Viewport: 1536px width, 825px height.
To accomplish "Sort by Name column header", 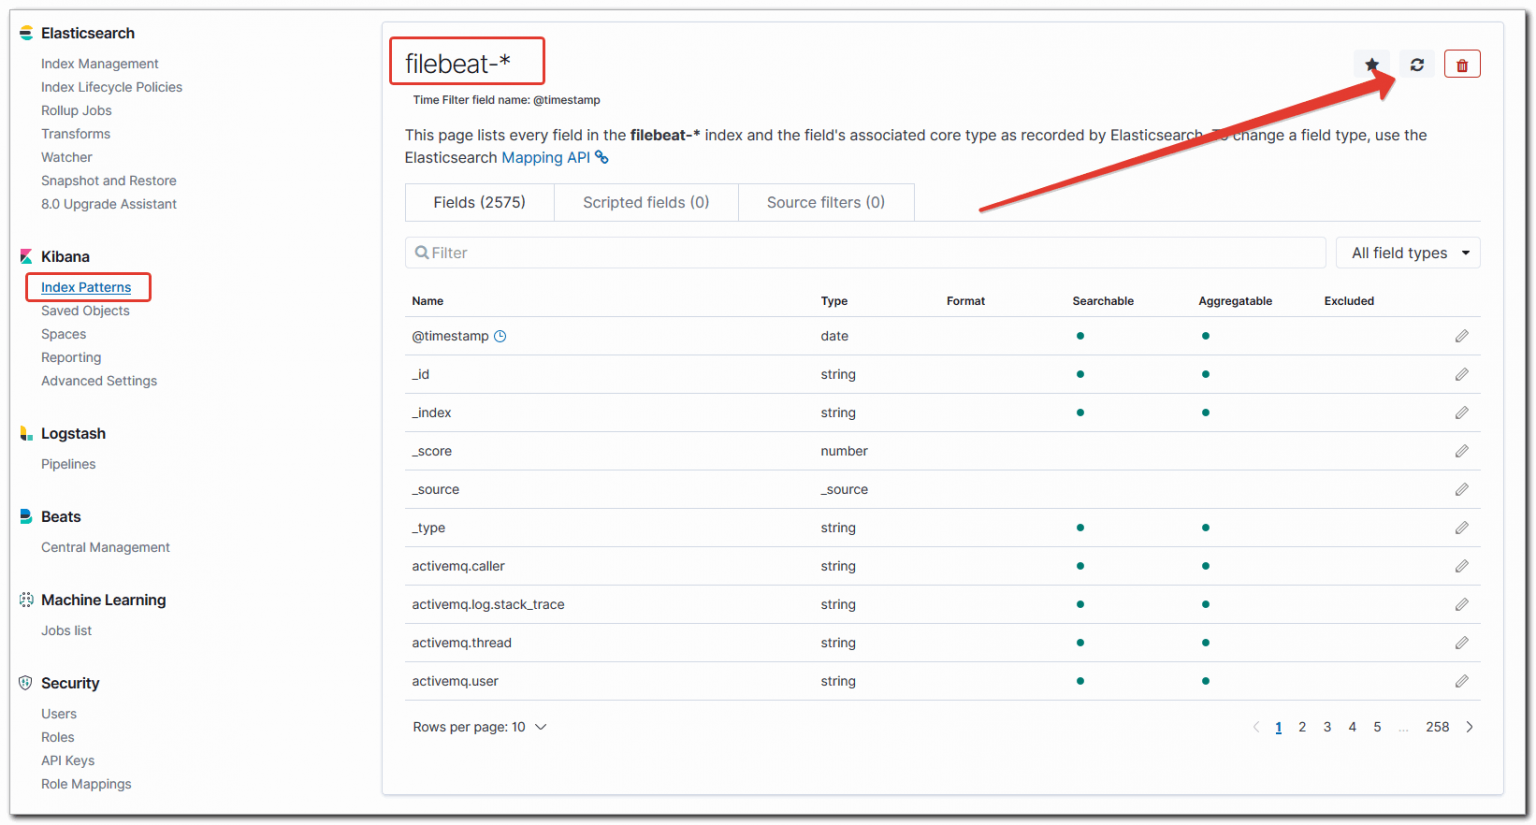I will 427,301.
